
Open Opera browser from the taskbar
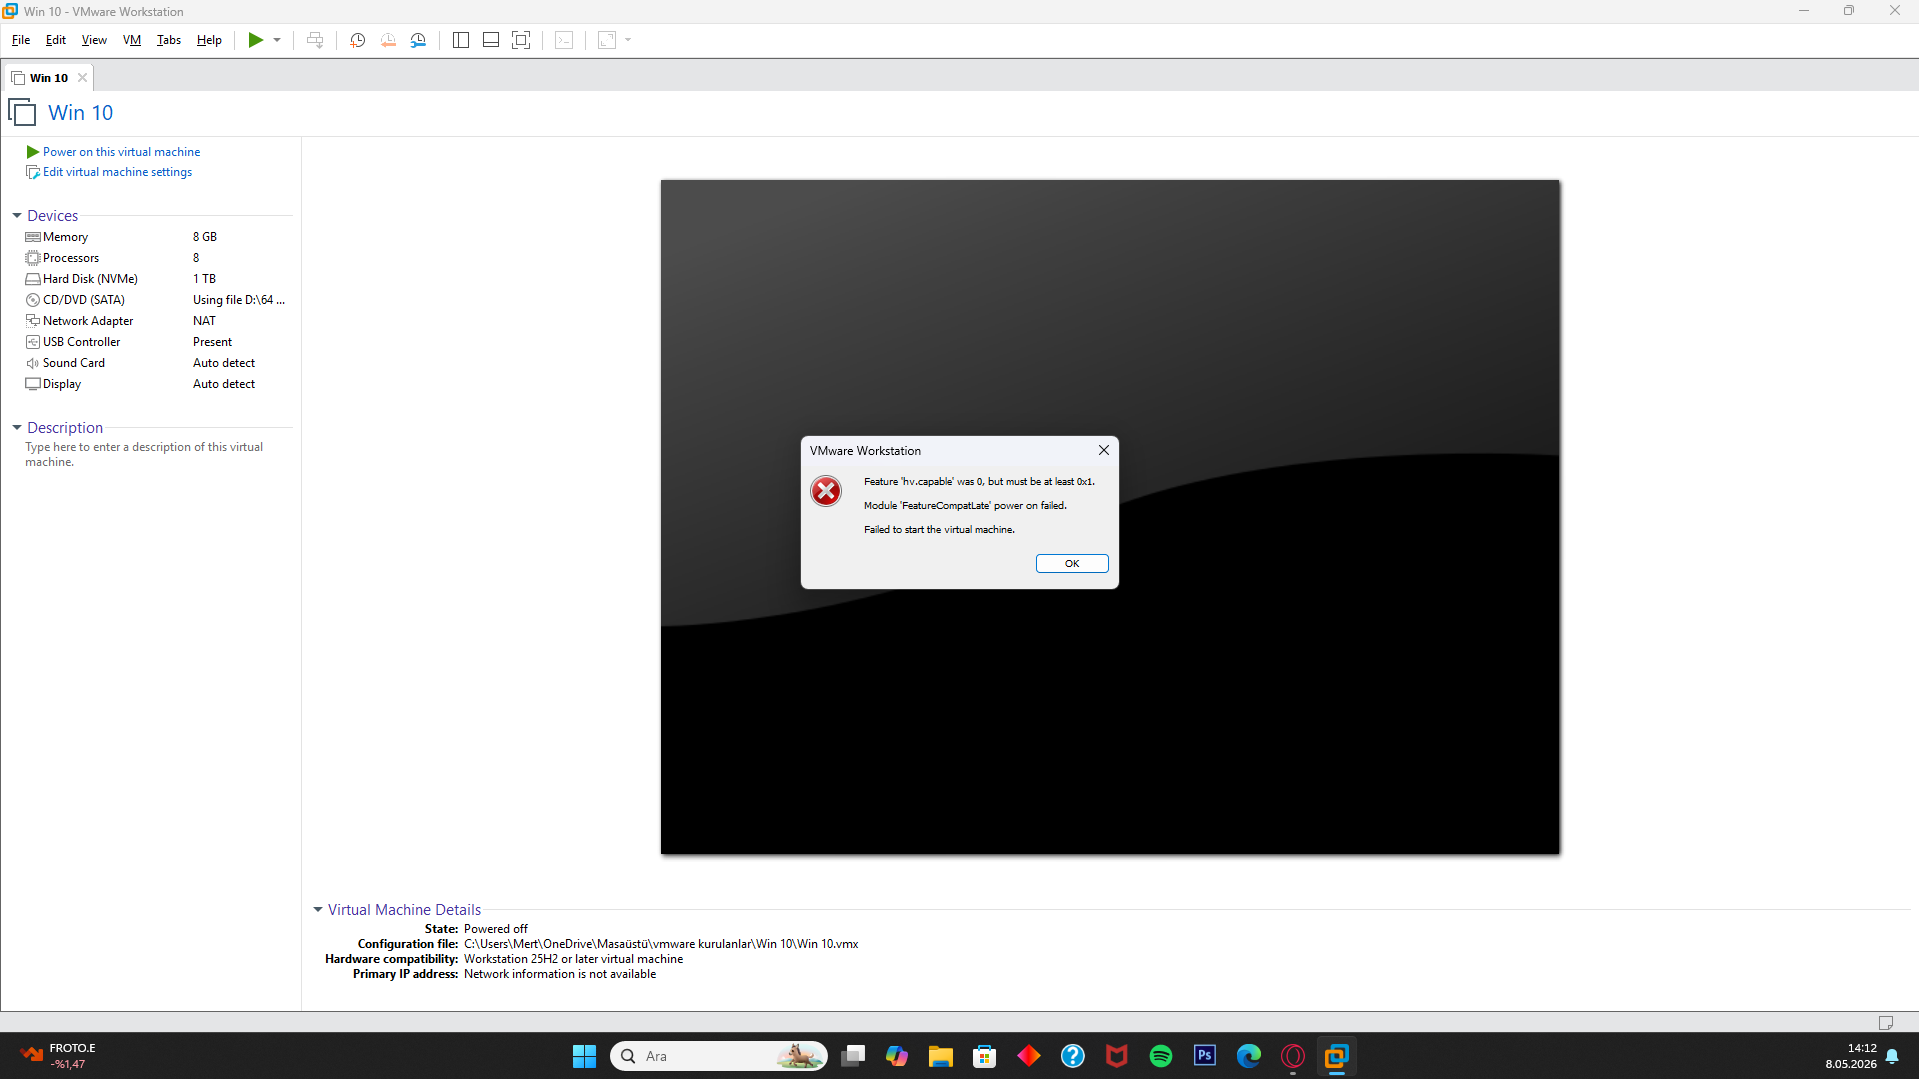tap(1293, 1056)
